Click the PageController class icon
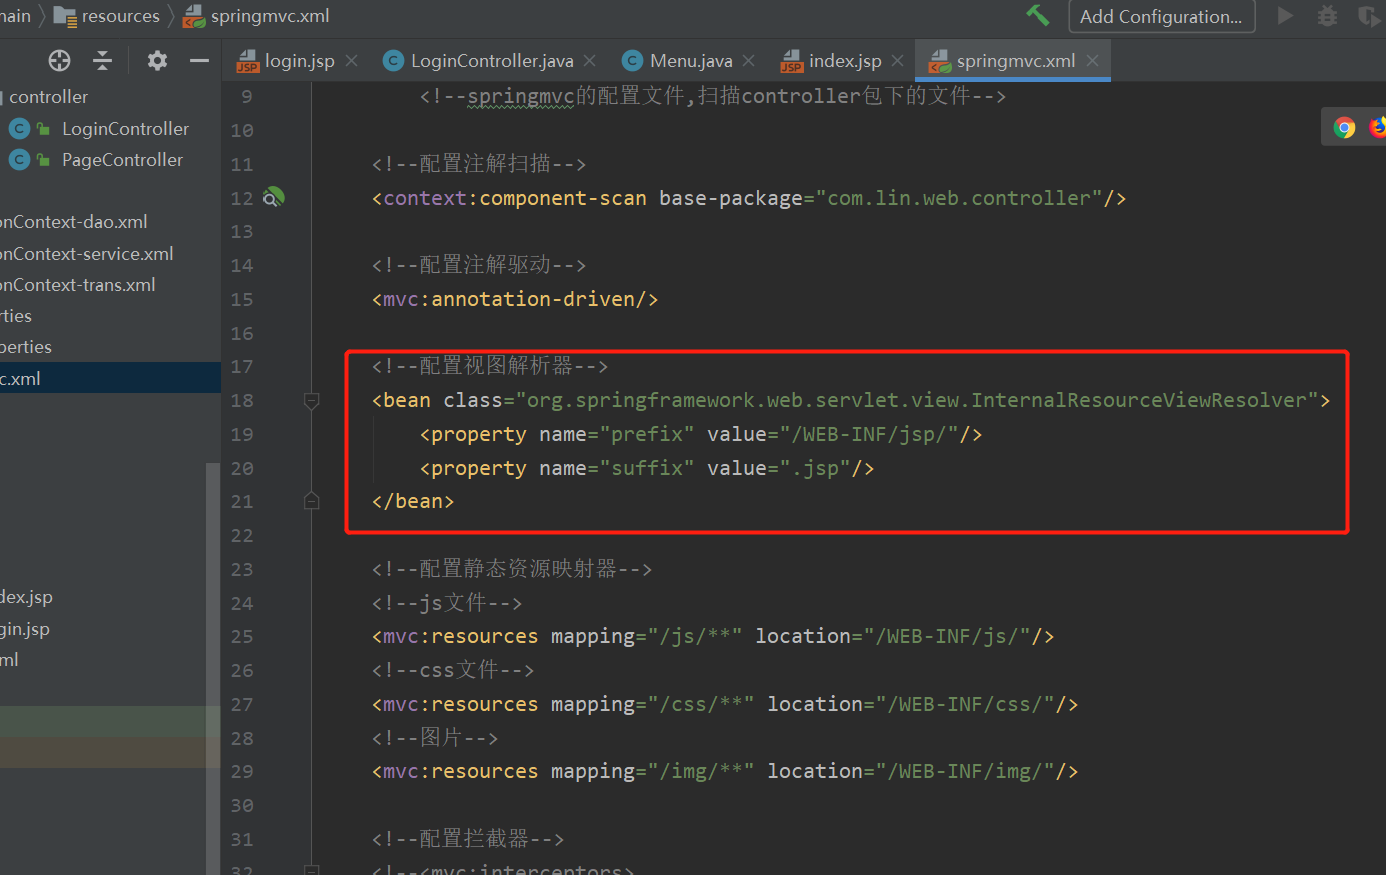 19,160
